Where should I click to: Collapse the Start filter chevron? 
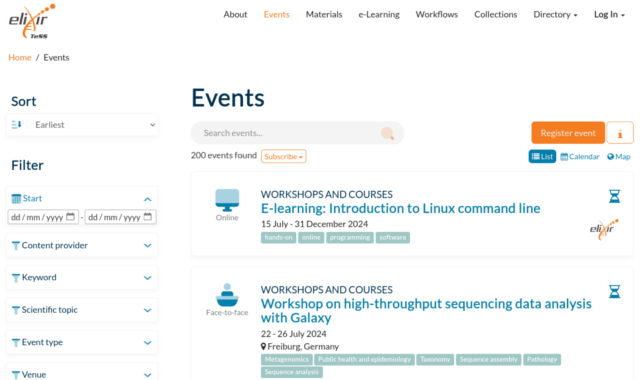[x=147, y=199]
